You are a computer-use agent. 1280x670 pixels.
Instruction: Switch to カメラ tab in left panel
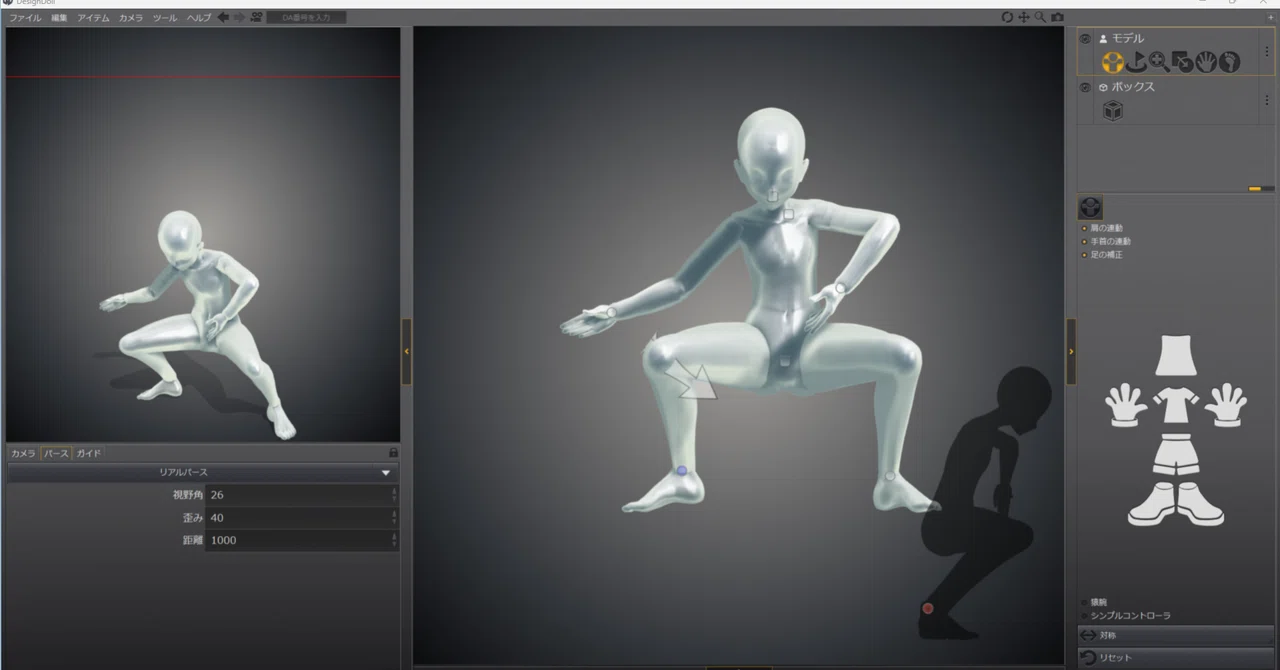23,454
